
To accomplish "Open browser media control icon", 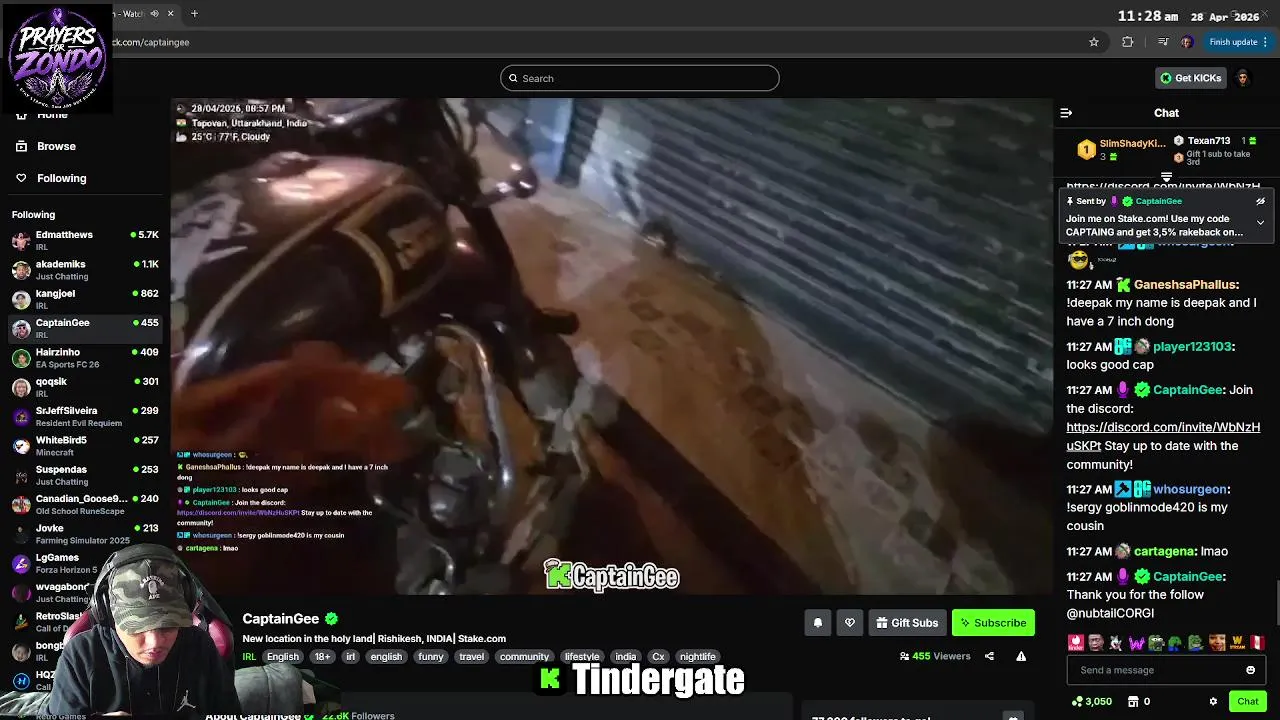I will 1162,42.
